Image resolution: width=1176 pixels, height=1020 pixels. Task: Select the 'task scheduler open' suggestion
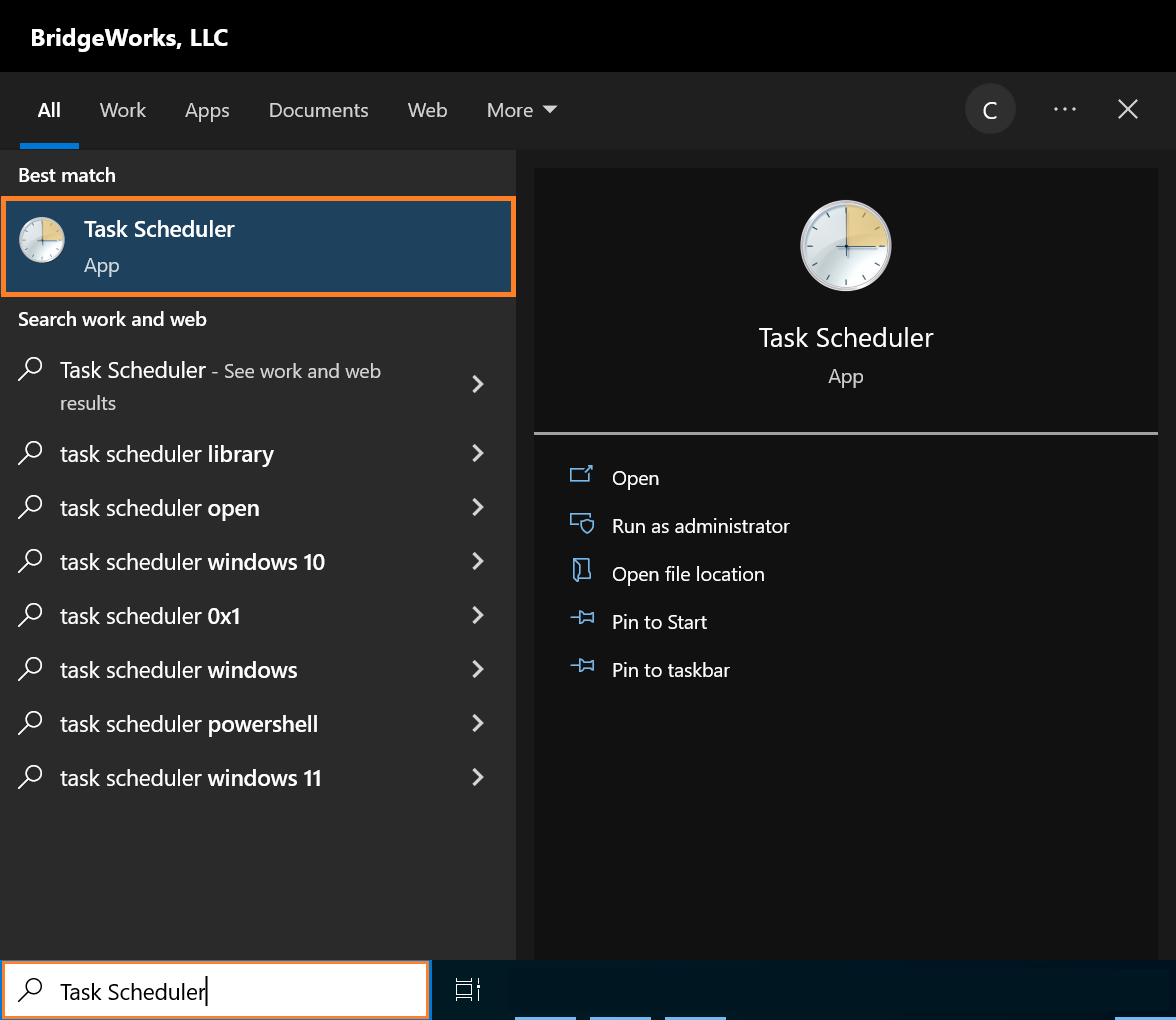258,508
